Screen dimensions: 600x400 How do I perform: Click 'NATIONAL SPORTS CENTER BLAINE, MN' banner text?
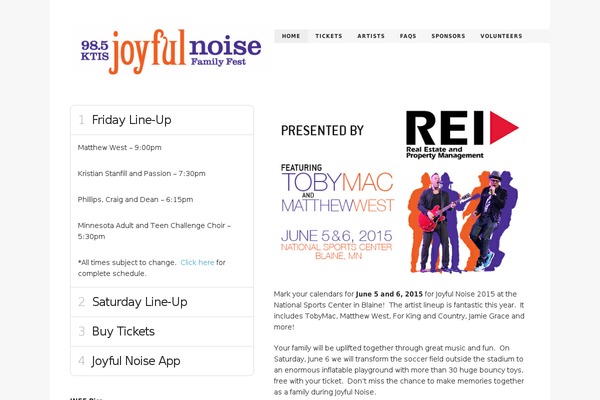(x=336, y=252)
